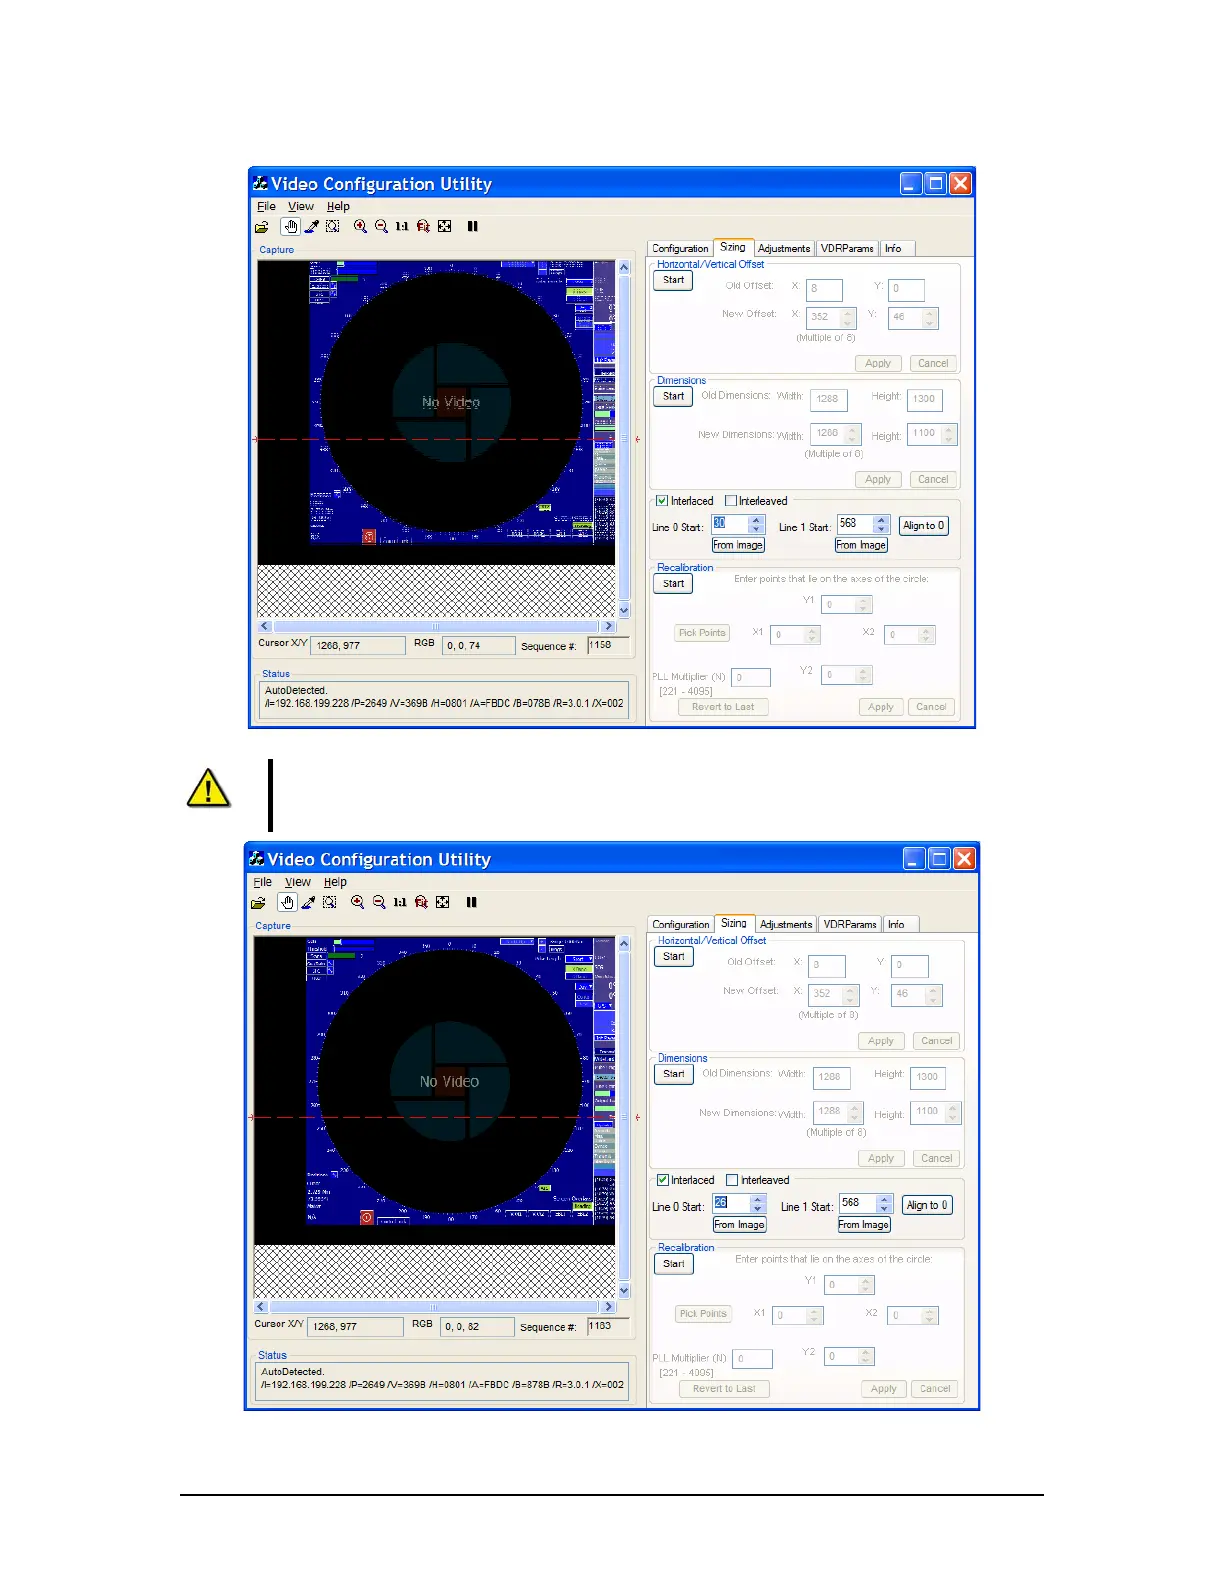Toggle Interleaved checkbox in upper window

point(731,501)
